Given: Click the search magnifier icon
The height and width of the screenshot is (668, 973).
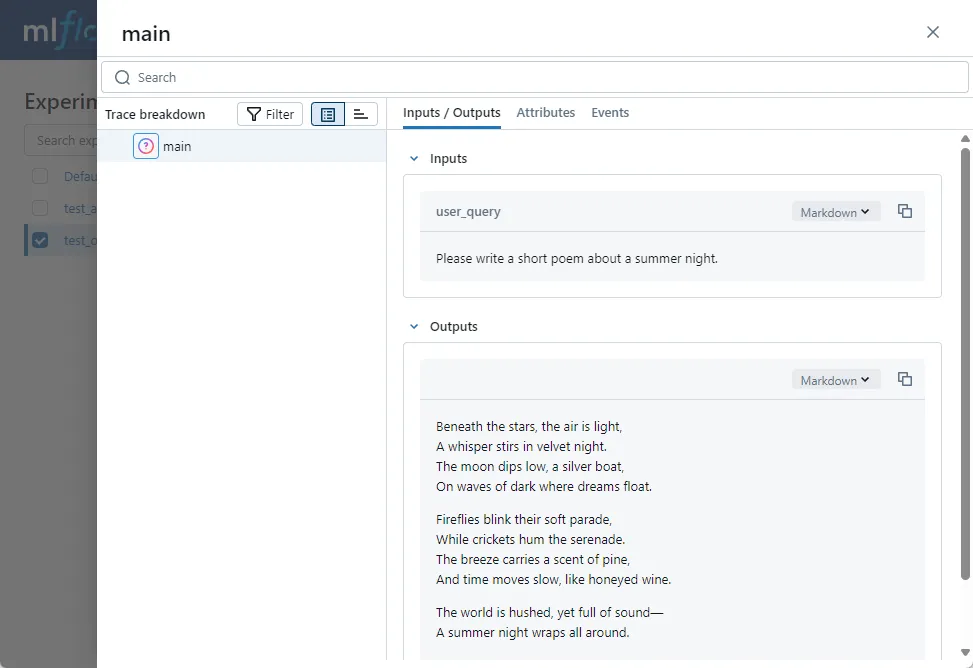Looking at the screenshot, I should point(121,77).
